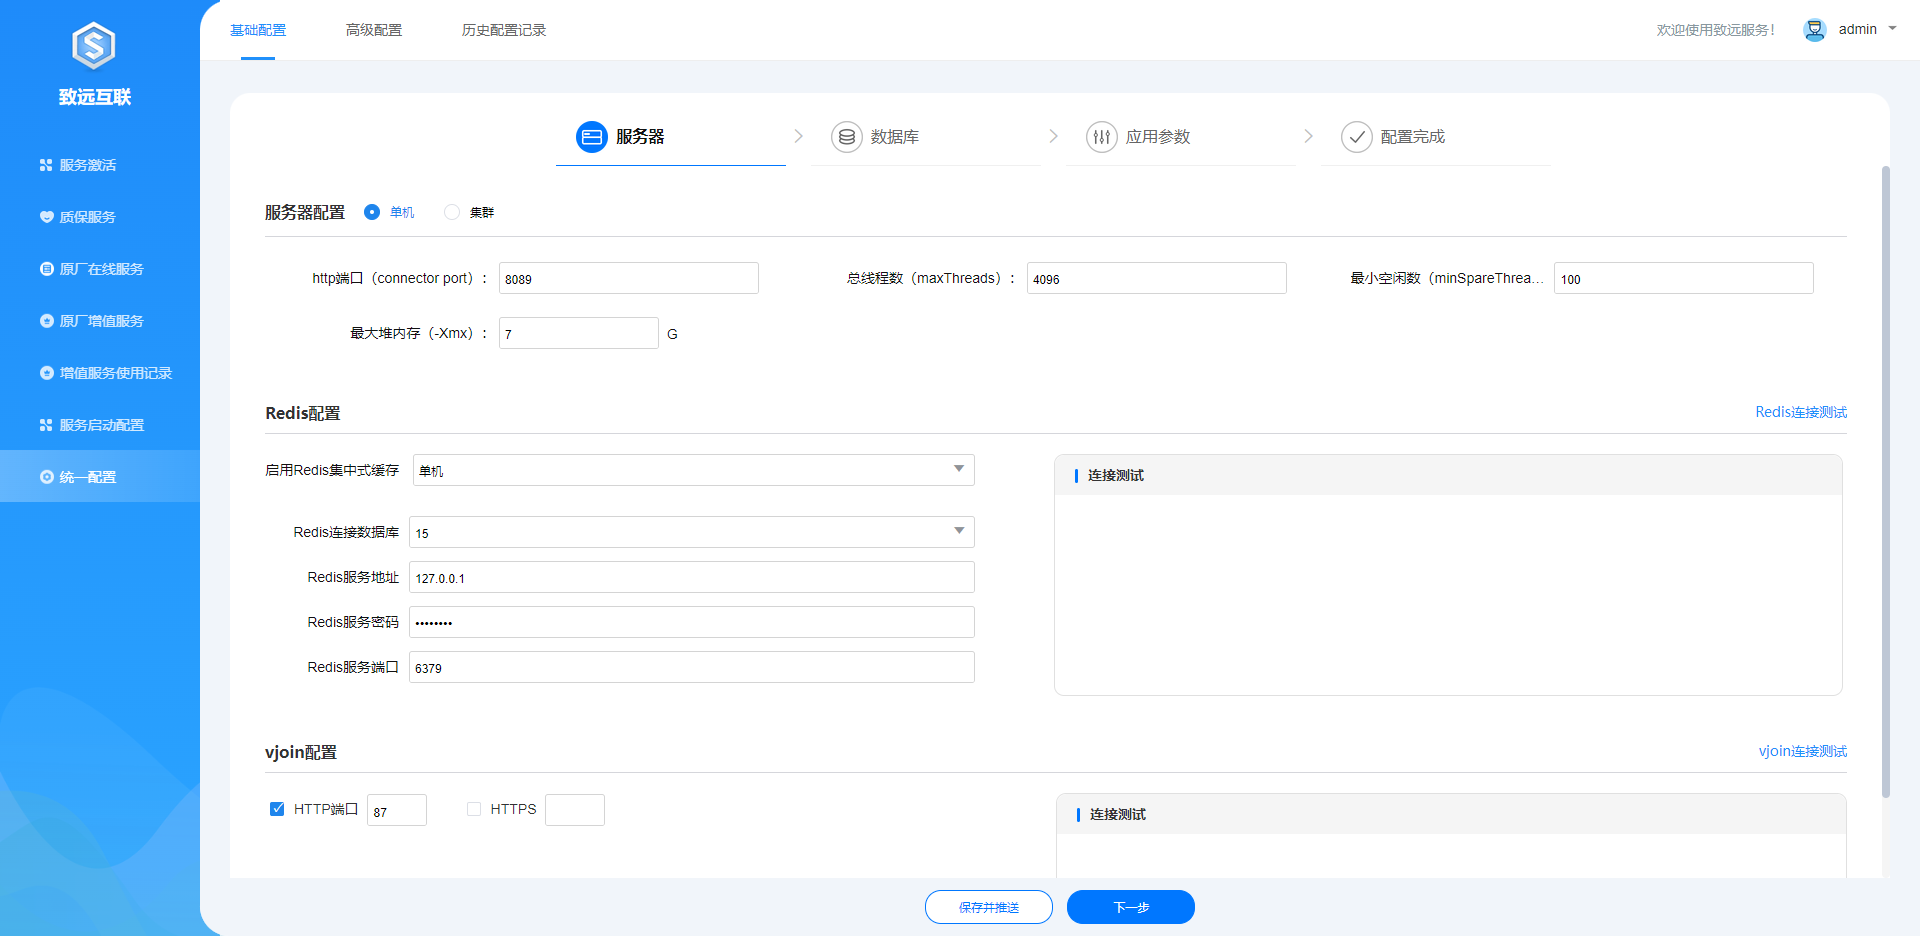Click the 致远互联 logo icon
This screenshot has height=936, width=1920.
[x=94, y=46]
